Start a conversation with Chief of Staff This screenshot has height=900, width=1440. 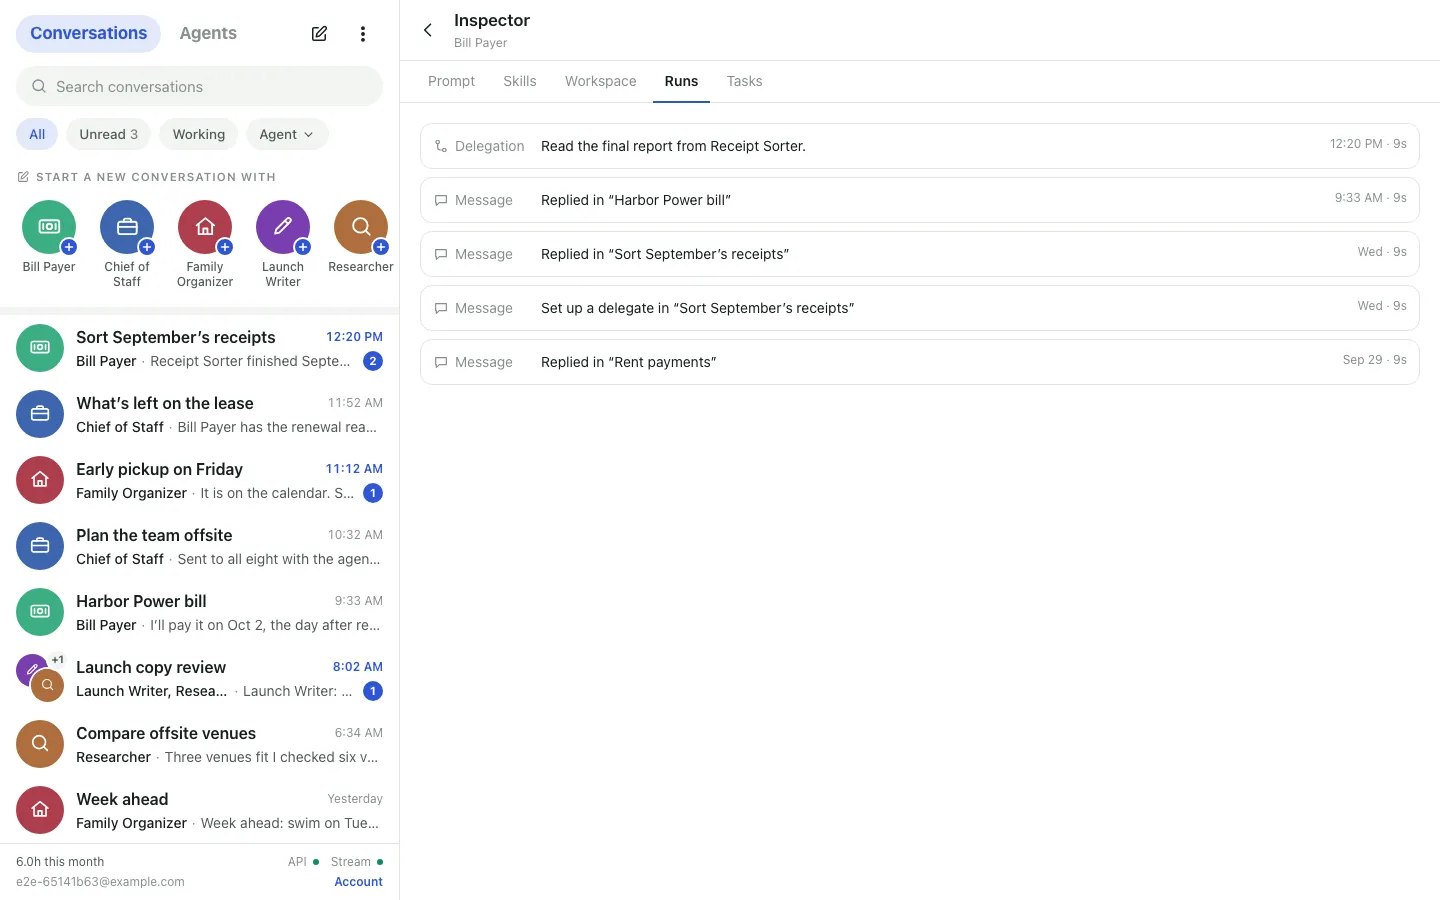127,227
